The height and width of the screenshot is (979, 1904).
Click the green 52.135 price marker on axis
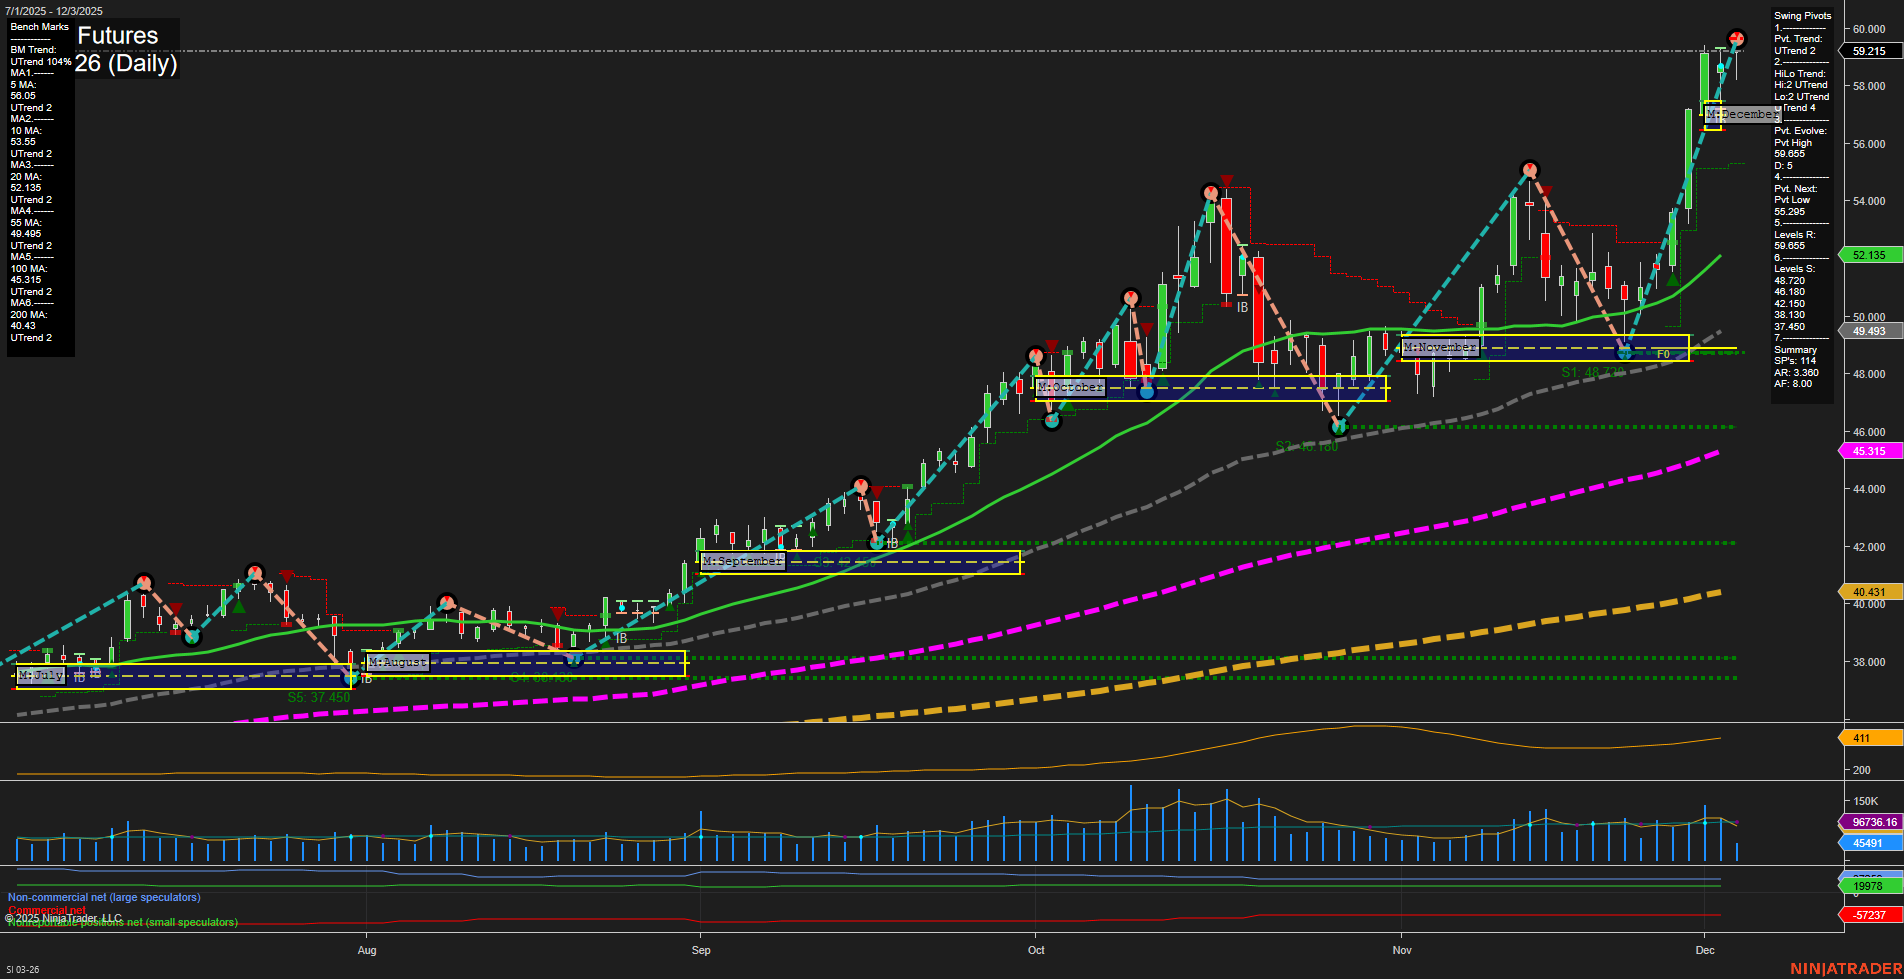click(1868, 256)
